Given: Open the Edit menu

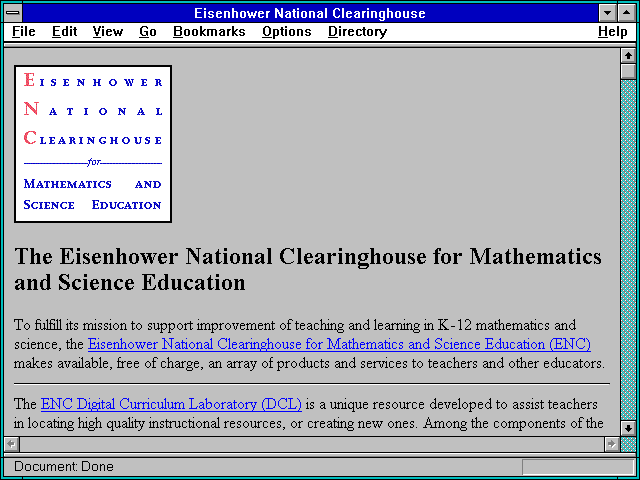Looking at the screenshot, I should (x=64, y=32).
